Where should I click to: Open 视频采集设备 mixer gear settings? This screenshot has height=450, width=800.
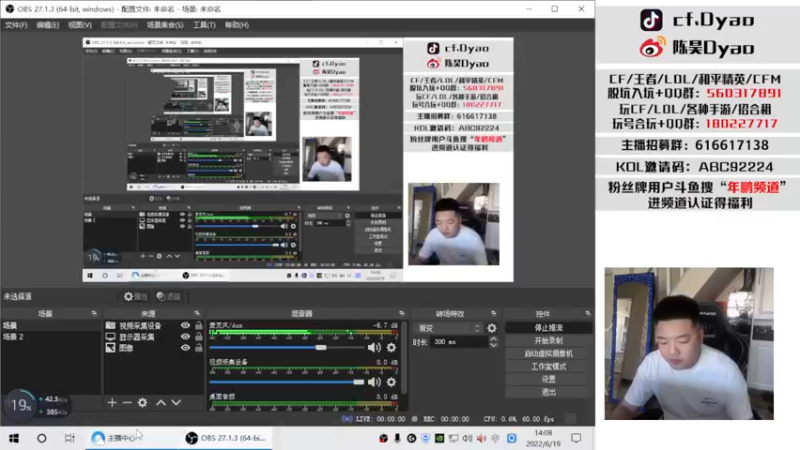(391, 382)
